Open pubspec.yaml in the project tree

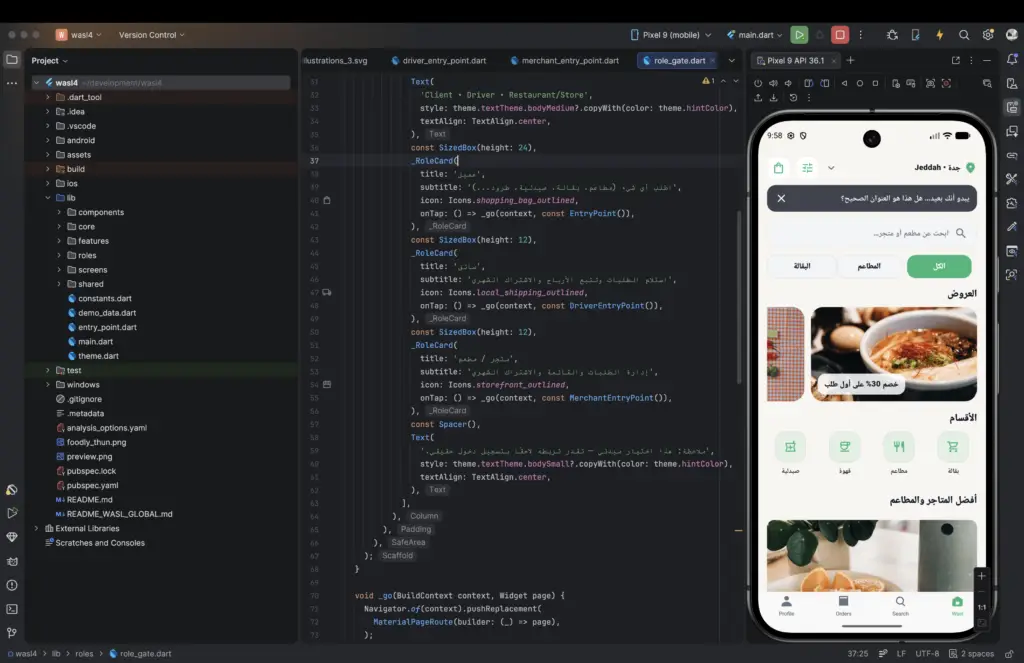click(x=92, y=485)
